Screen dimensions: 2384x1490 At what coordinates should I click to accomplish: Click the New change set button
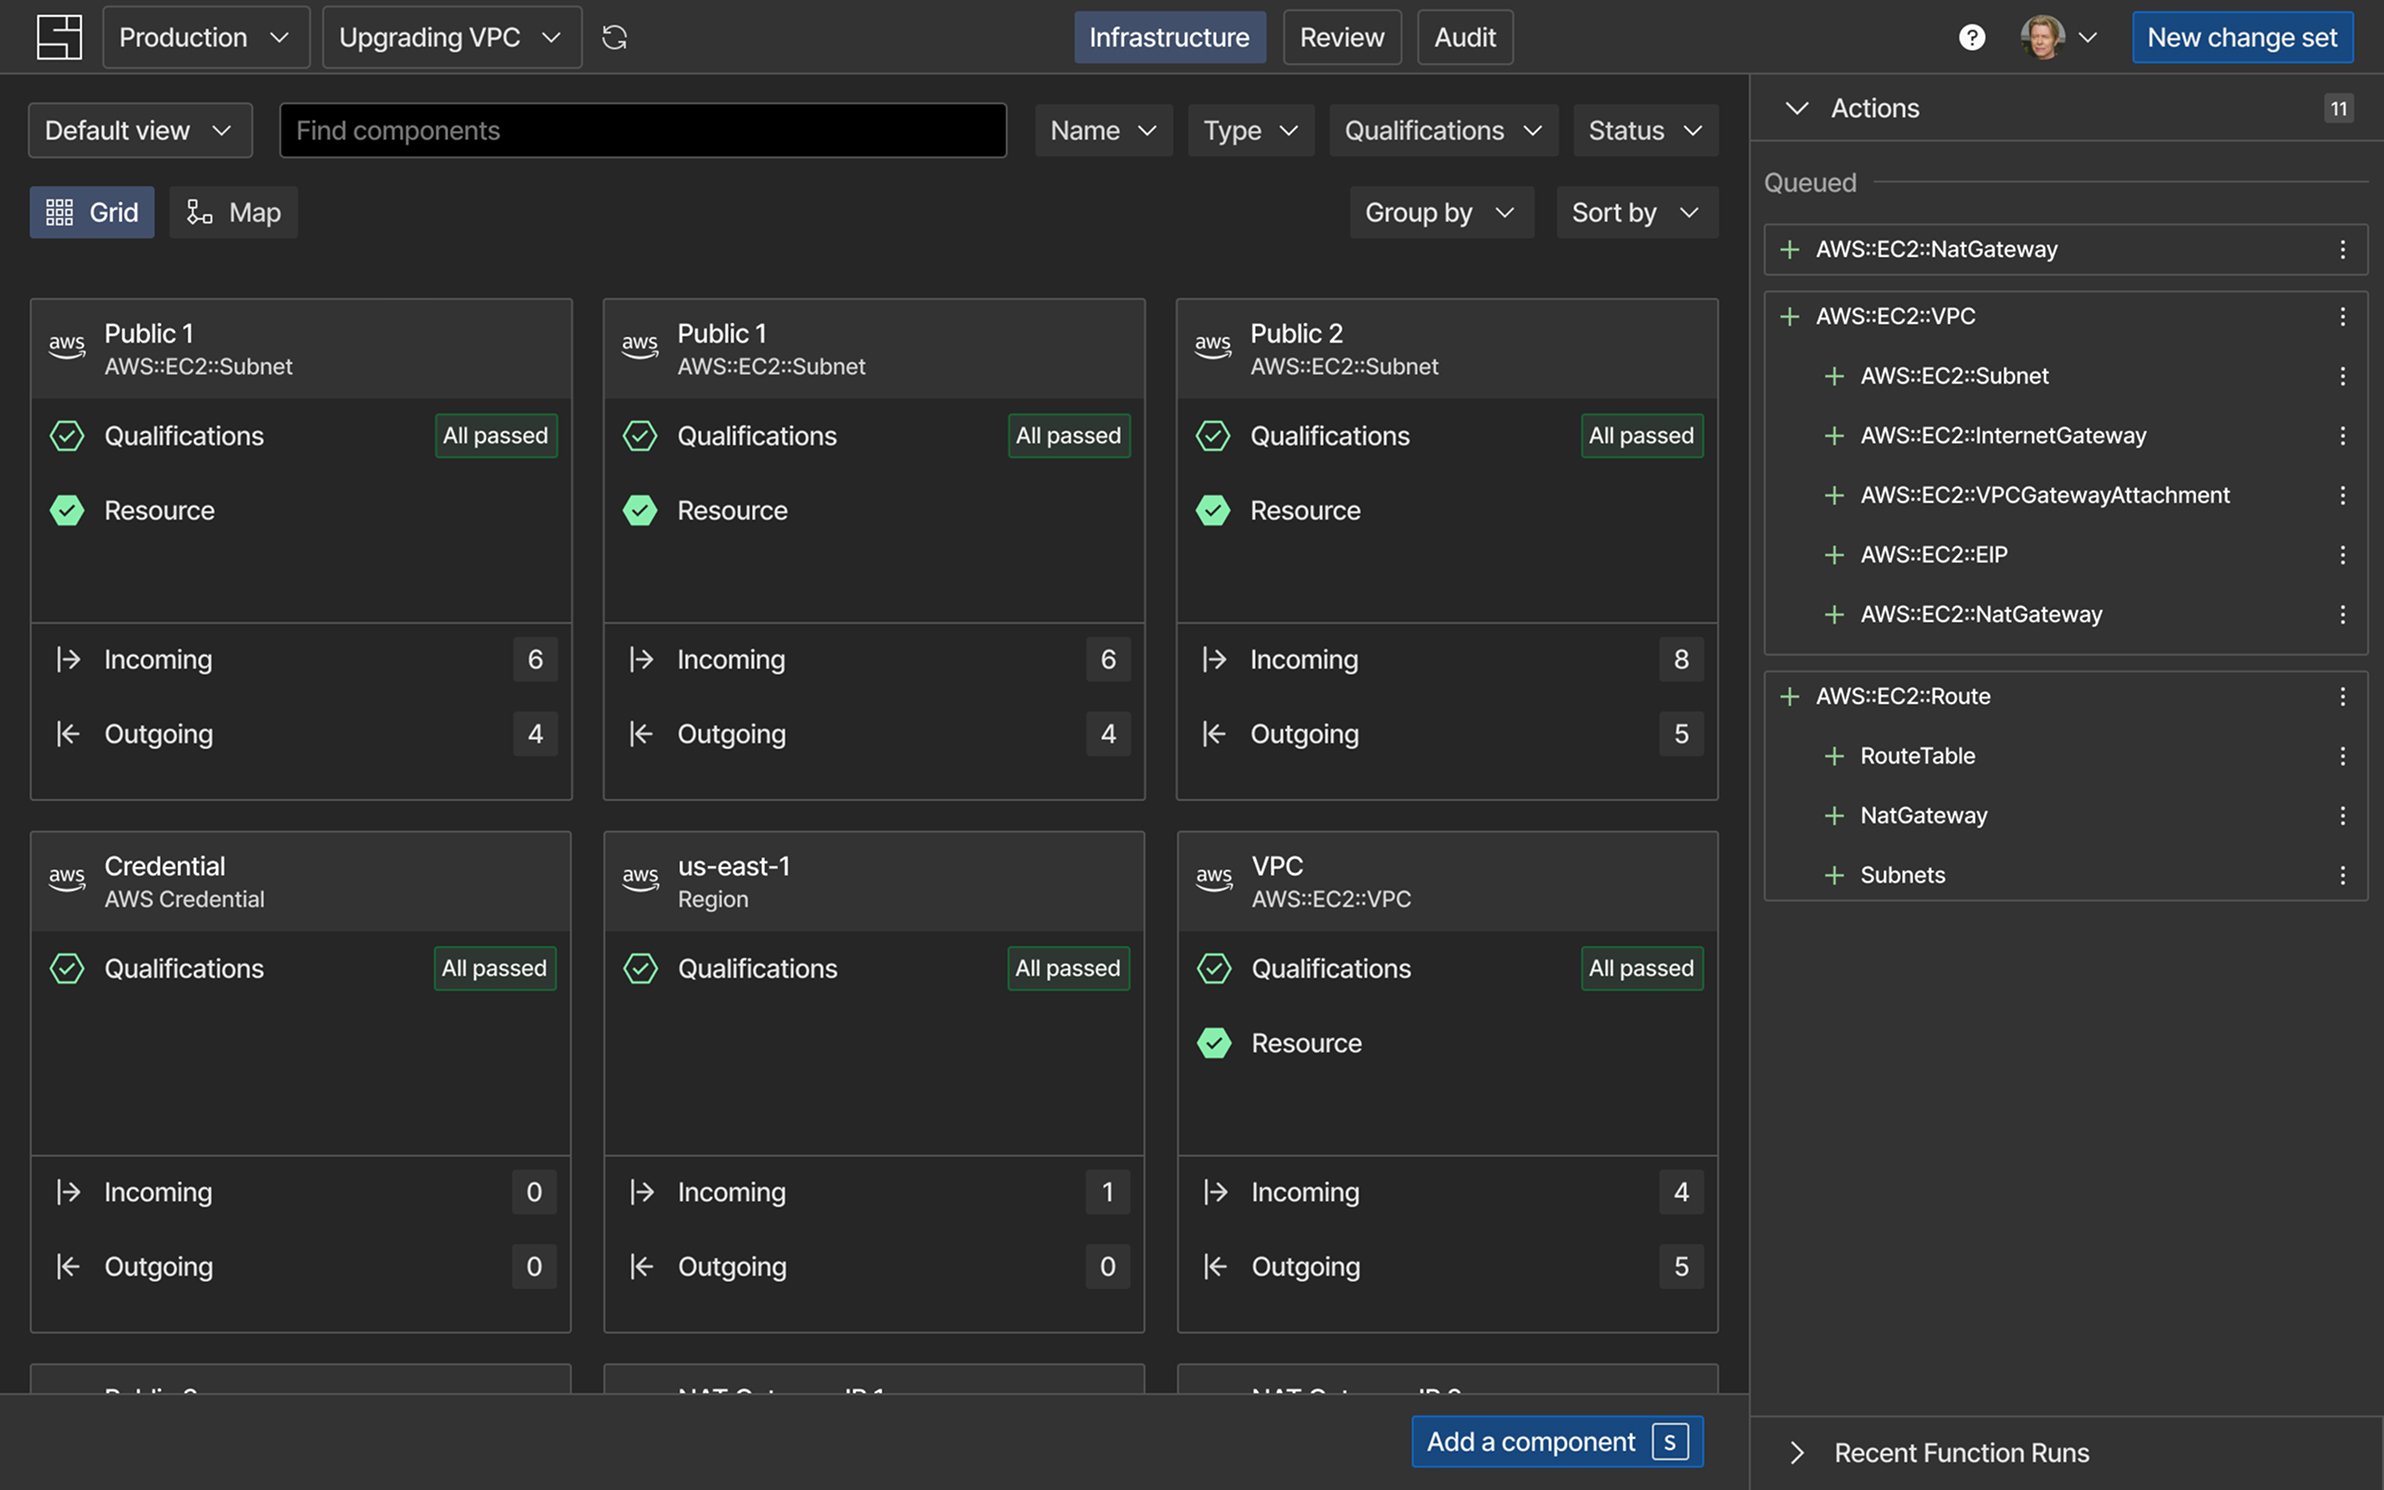[x=2242, y=37]
